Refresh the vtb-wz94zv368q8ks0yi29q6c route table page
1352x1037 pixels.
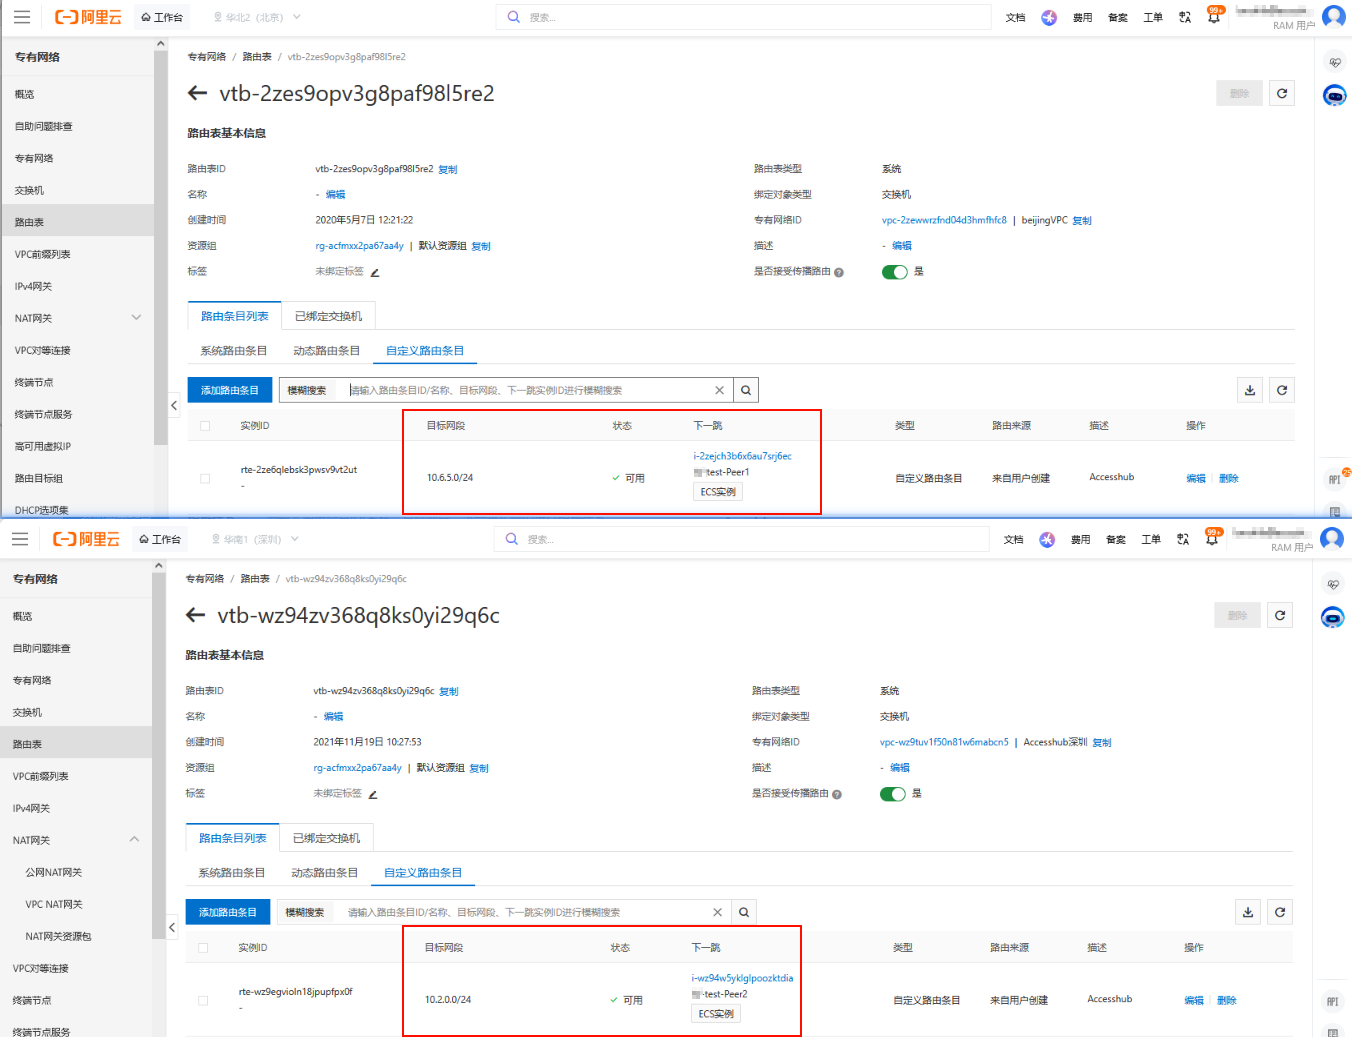click(x=1280, y=615)
